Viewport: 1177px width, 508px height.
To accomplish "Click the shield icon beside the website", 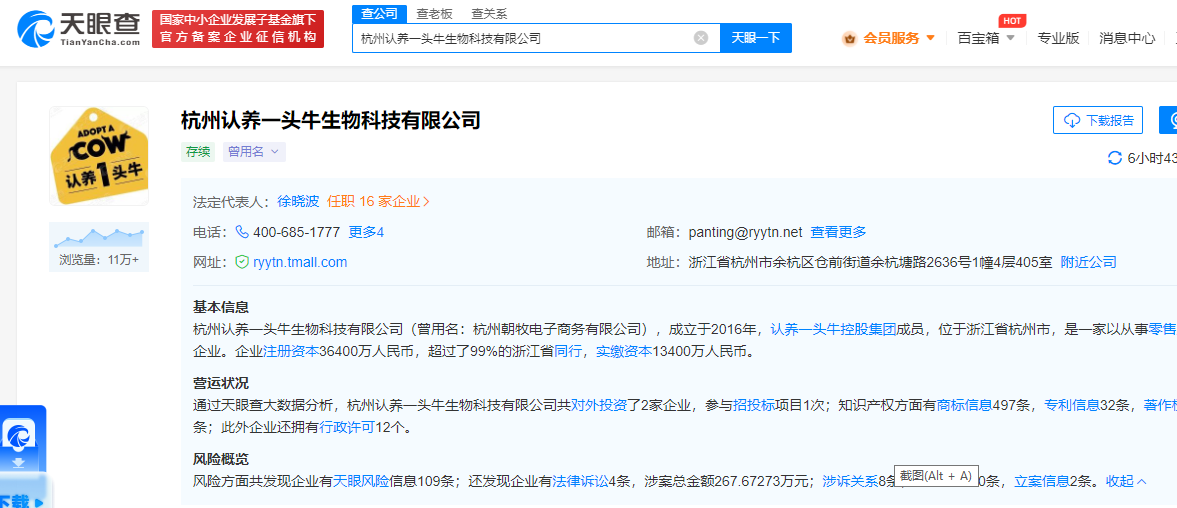I will pos(242,262).
